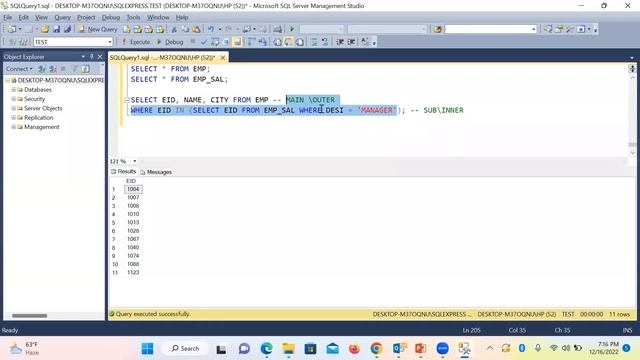Select result cell 1004

coord(133,189)
